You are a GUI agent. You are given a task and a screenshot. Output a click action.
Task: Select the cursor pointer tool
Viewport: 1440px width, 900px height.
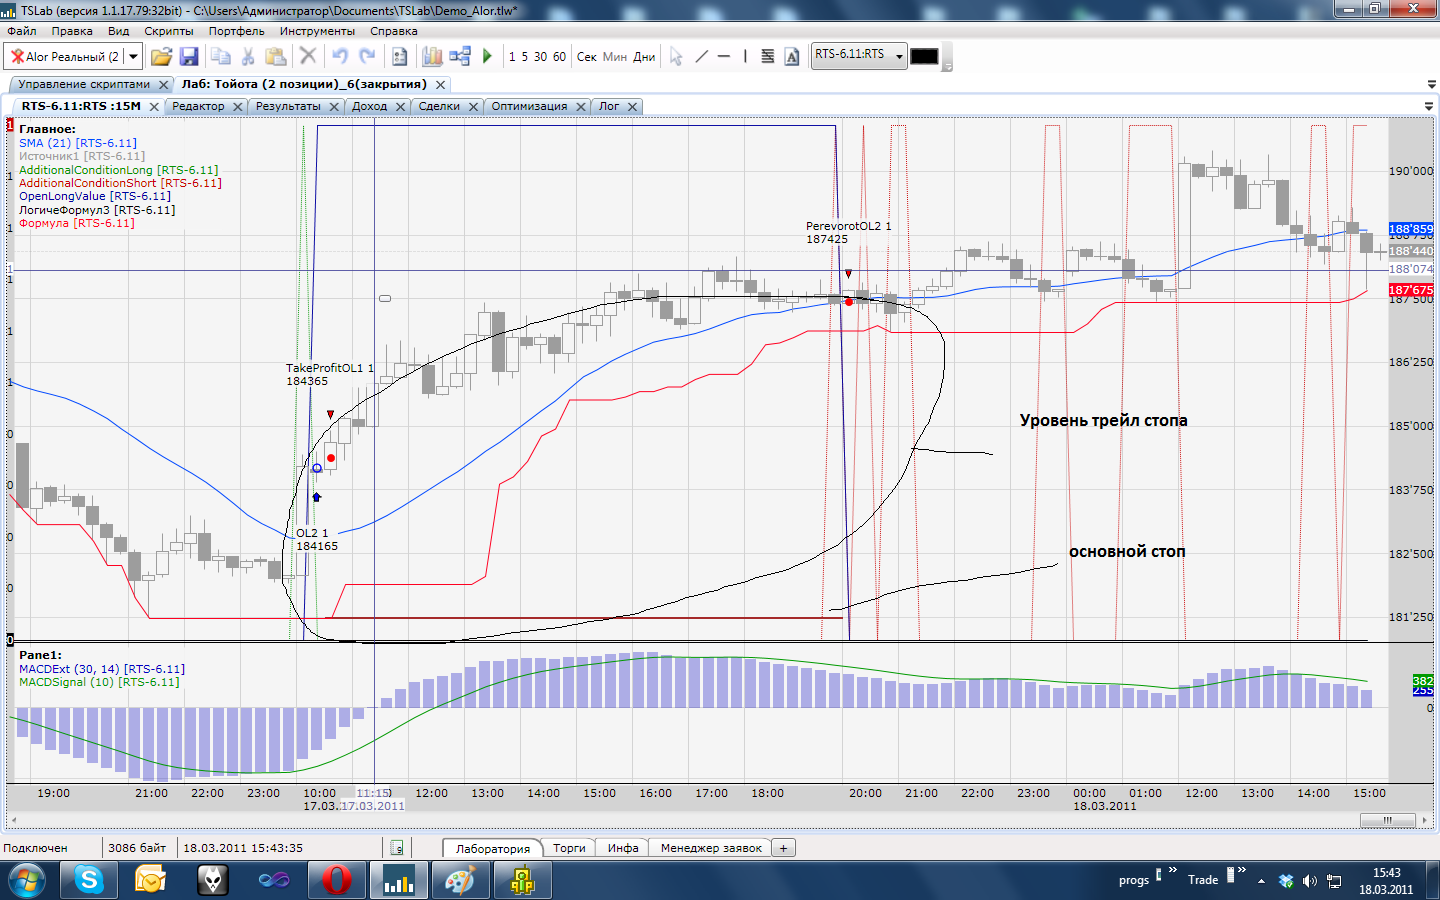[x=676, y=56]
